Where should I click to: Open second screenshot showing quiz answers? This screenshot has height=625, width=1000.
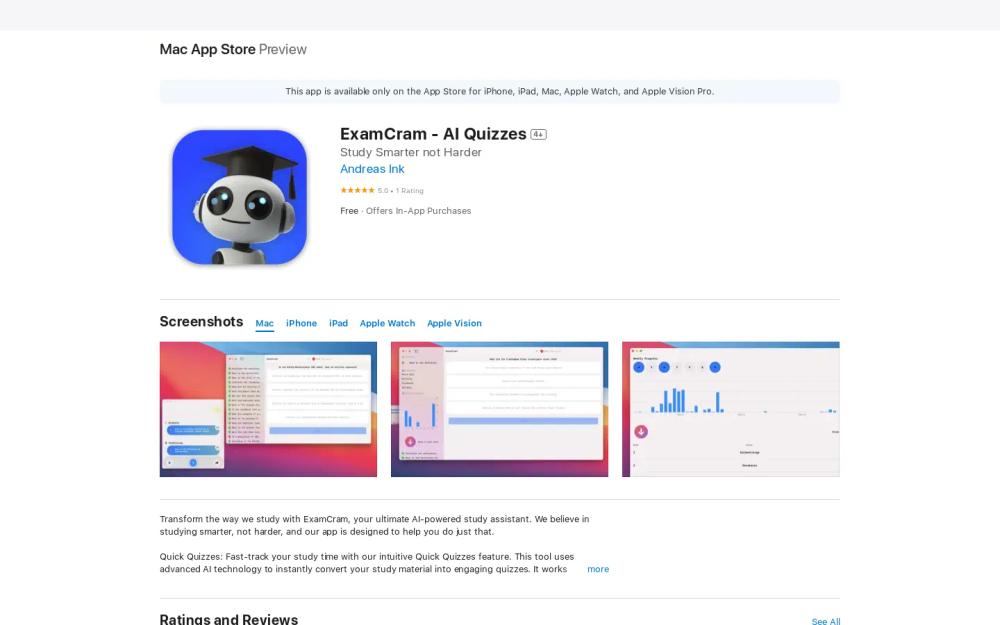[x=499, y=409]
